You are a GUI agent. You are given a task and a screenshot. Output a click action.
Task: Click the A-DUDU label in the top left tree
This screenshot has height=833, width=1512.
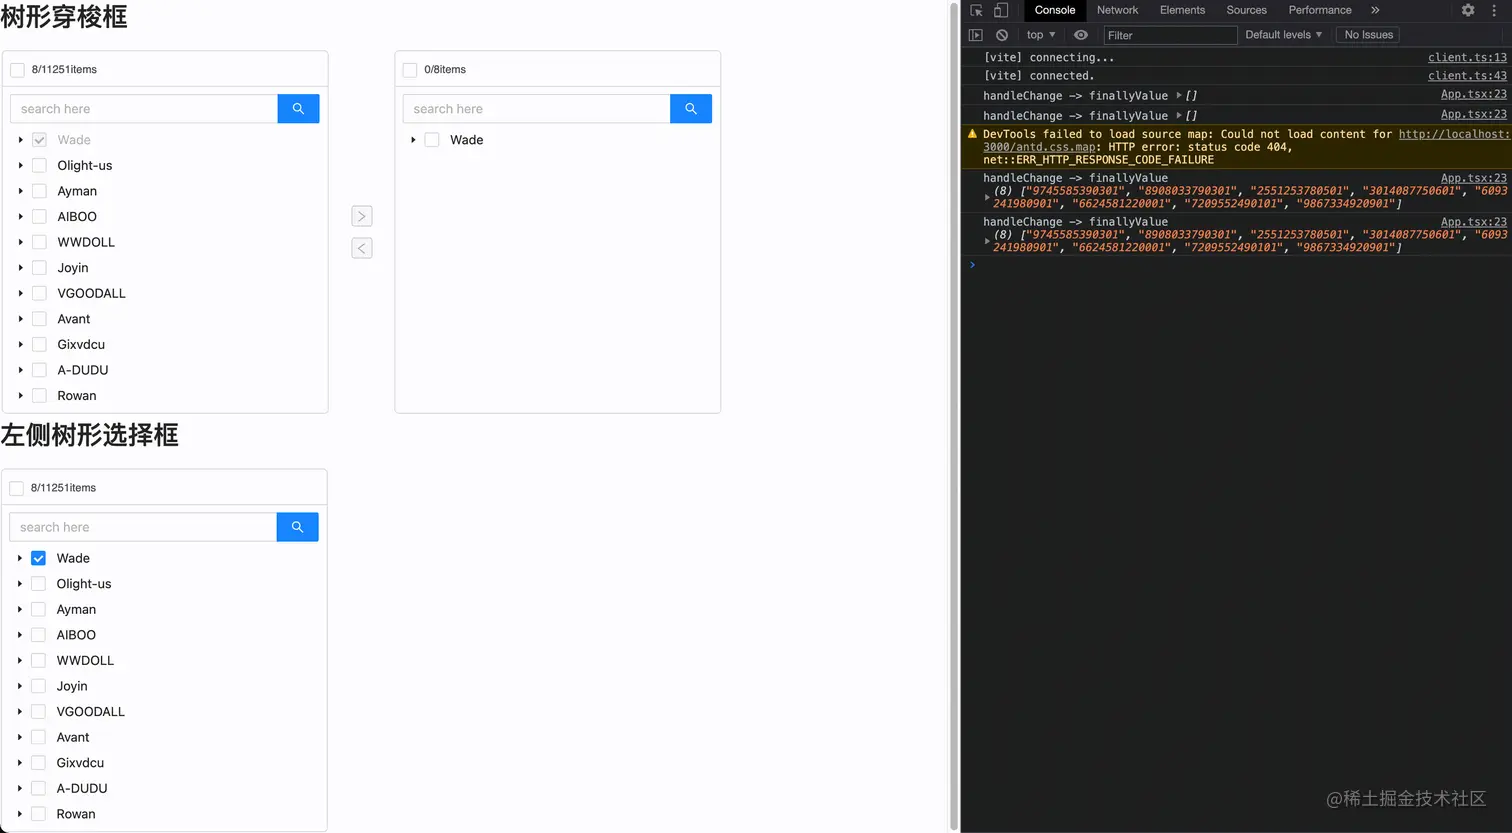point(83,370)
